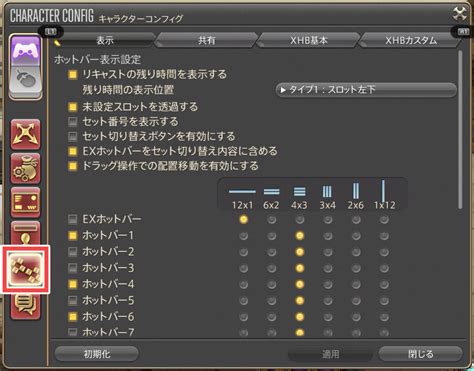Open 残り時間の表示位置 dropdown タイプ1：スロット左下
The image size is (474, 371).
(366, 90)
